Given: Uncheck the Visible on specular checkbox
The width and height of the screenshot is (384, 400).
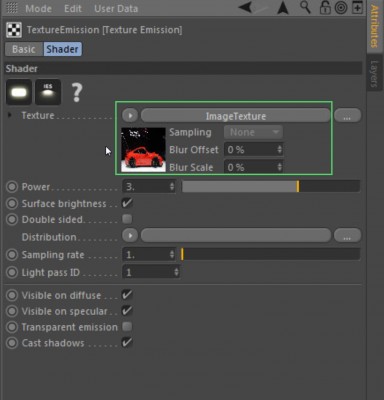Looking at the screenshot, I should click(x=127, y=310).
